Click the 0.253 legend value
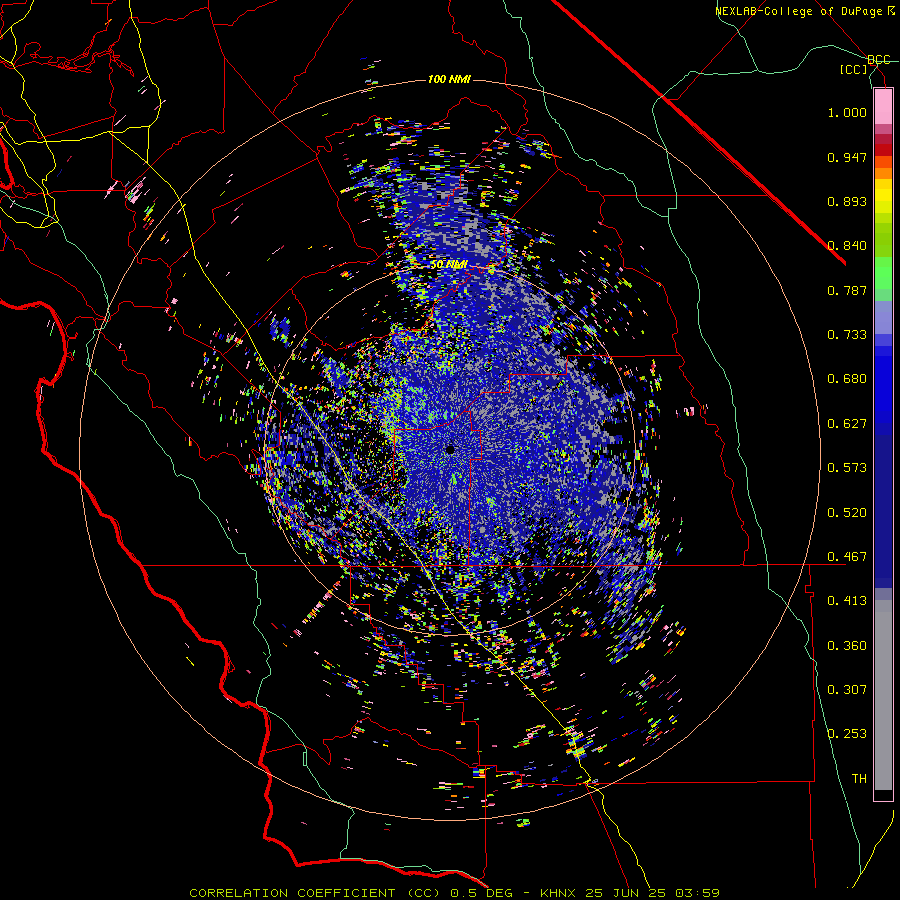Screen dimensions: 900x900 (847, 734)
